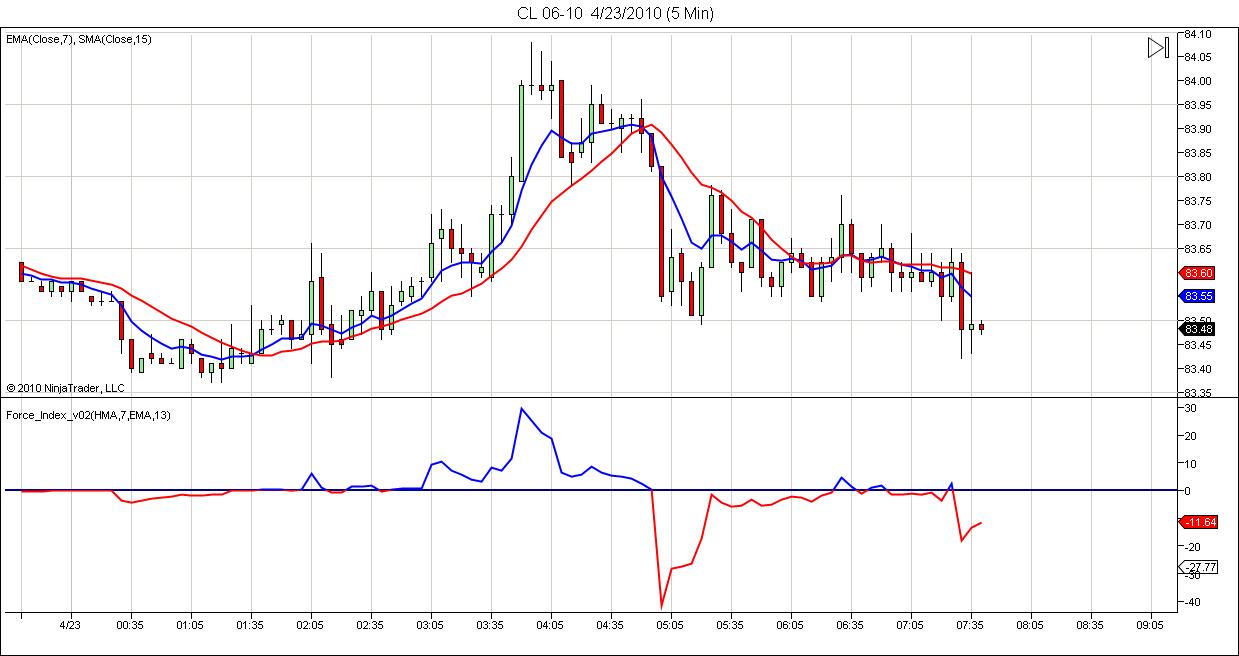This screenshot has height=656, width=1239.
Task: Click the 06:05 time axis label
Action: [x=790, y=625]
